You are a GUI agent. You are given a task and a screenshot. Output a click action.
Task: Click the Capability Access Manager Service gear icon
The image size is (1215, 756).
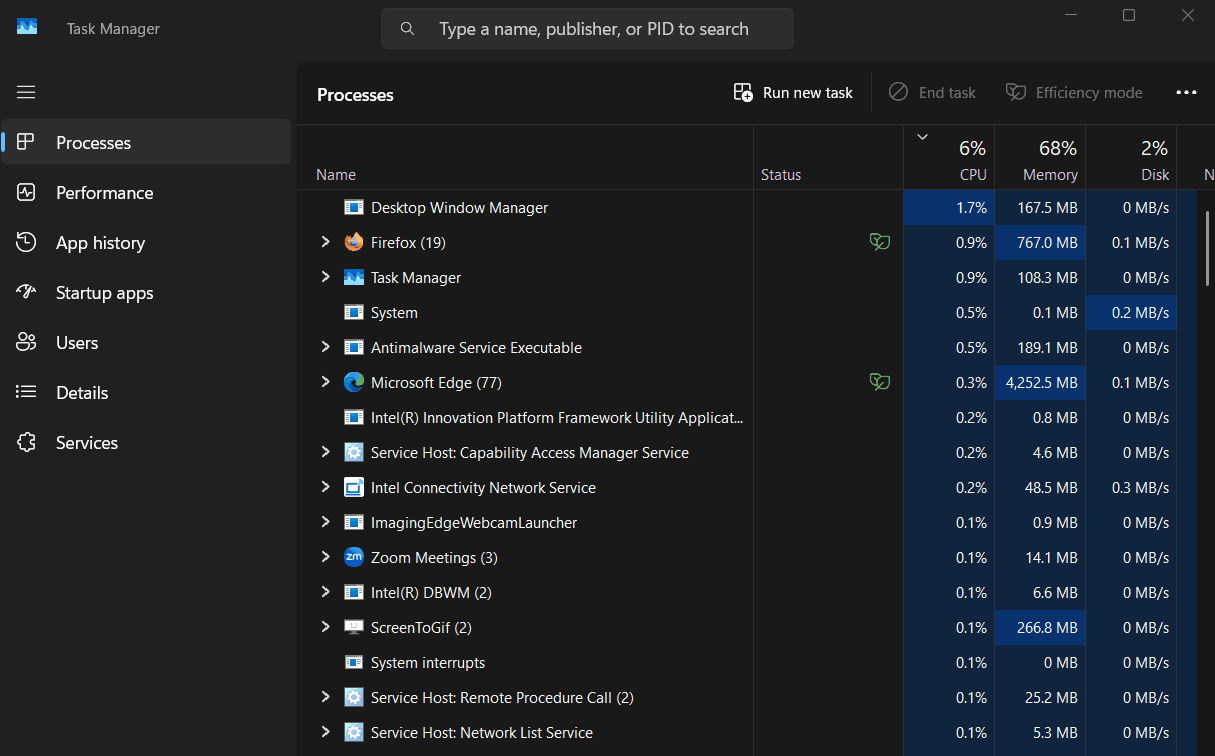pyautogui.click(x=354, y=452)
